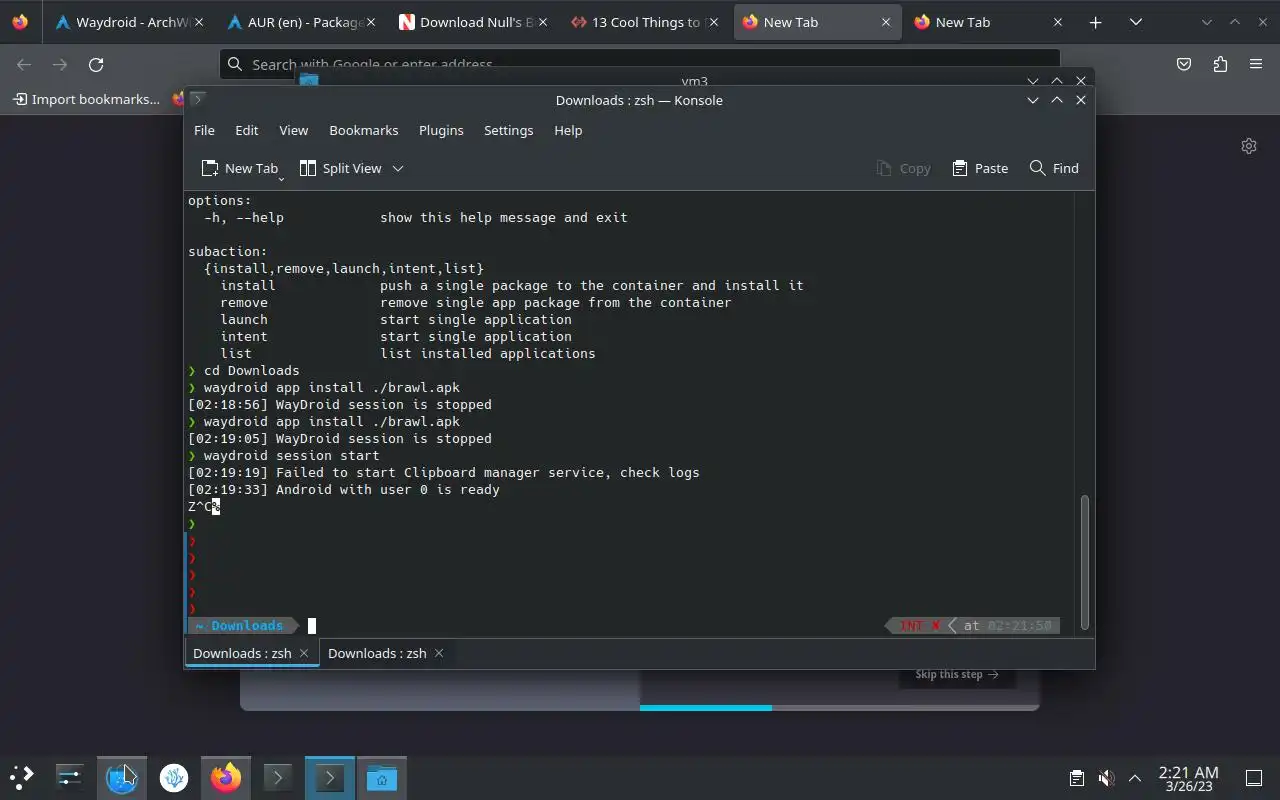Open the New Tab dropdown arrow in Konsole

click(281, 177)
